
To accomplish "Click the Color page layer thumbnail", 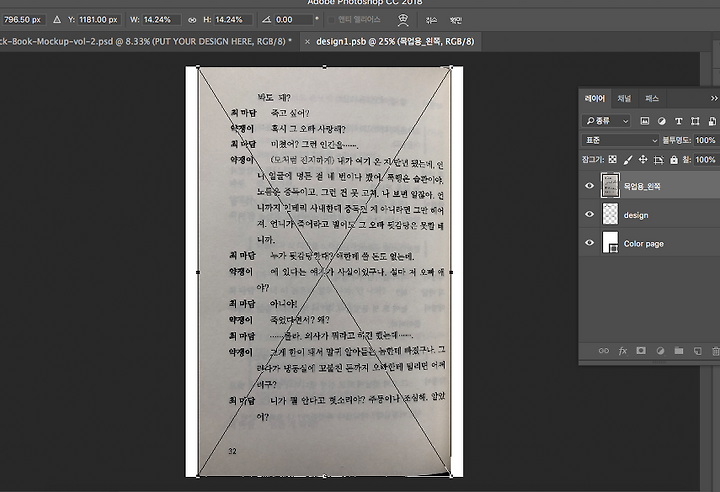I will (610, 243).
